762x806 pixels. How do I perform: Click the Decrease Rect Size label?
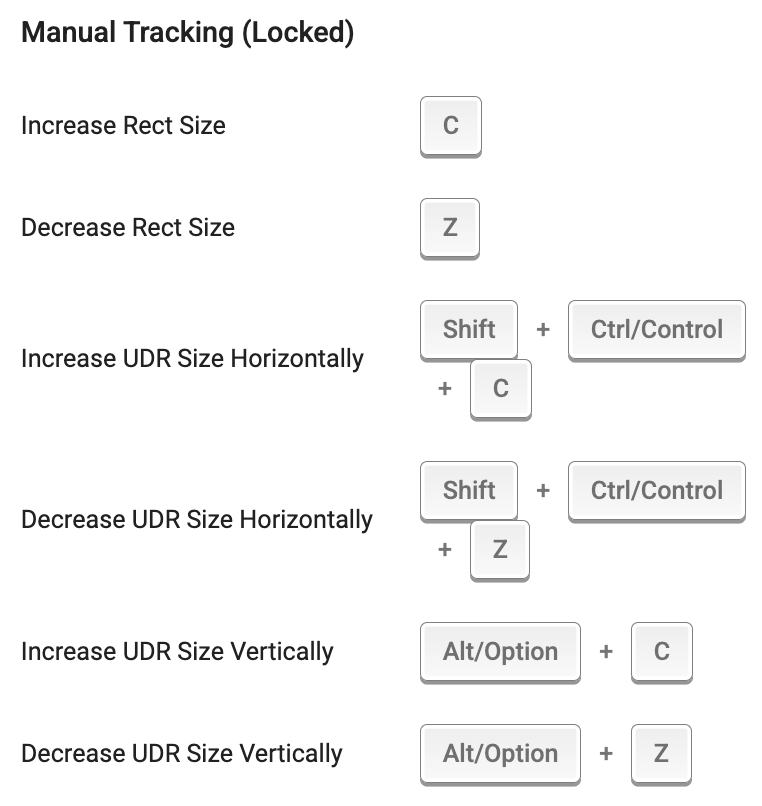[x=128, y=228]
